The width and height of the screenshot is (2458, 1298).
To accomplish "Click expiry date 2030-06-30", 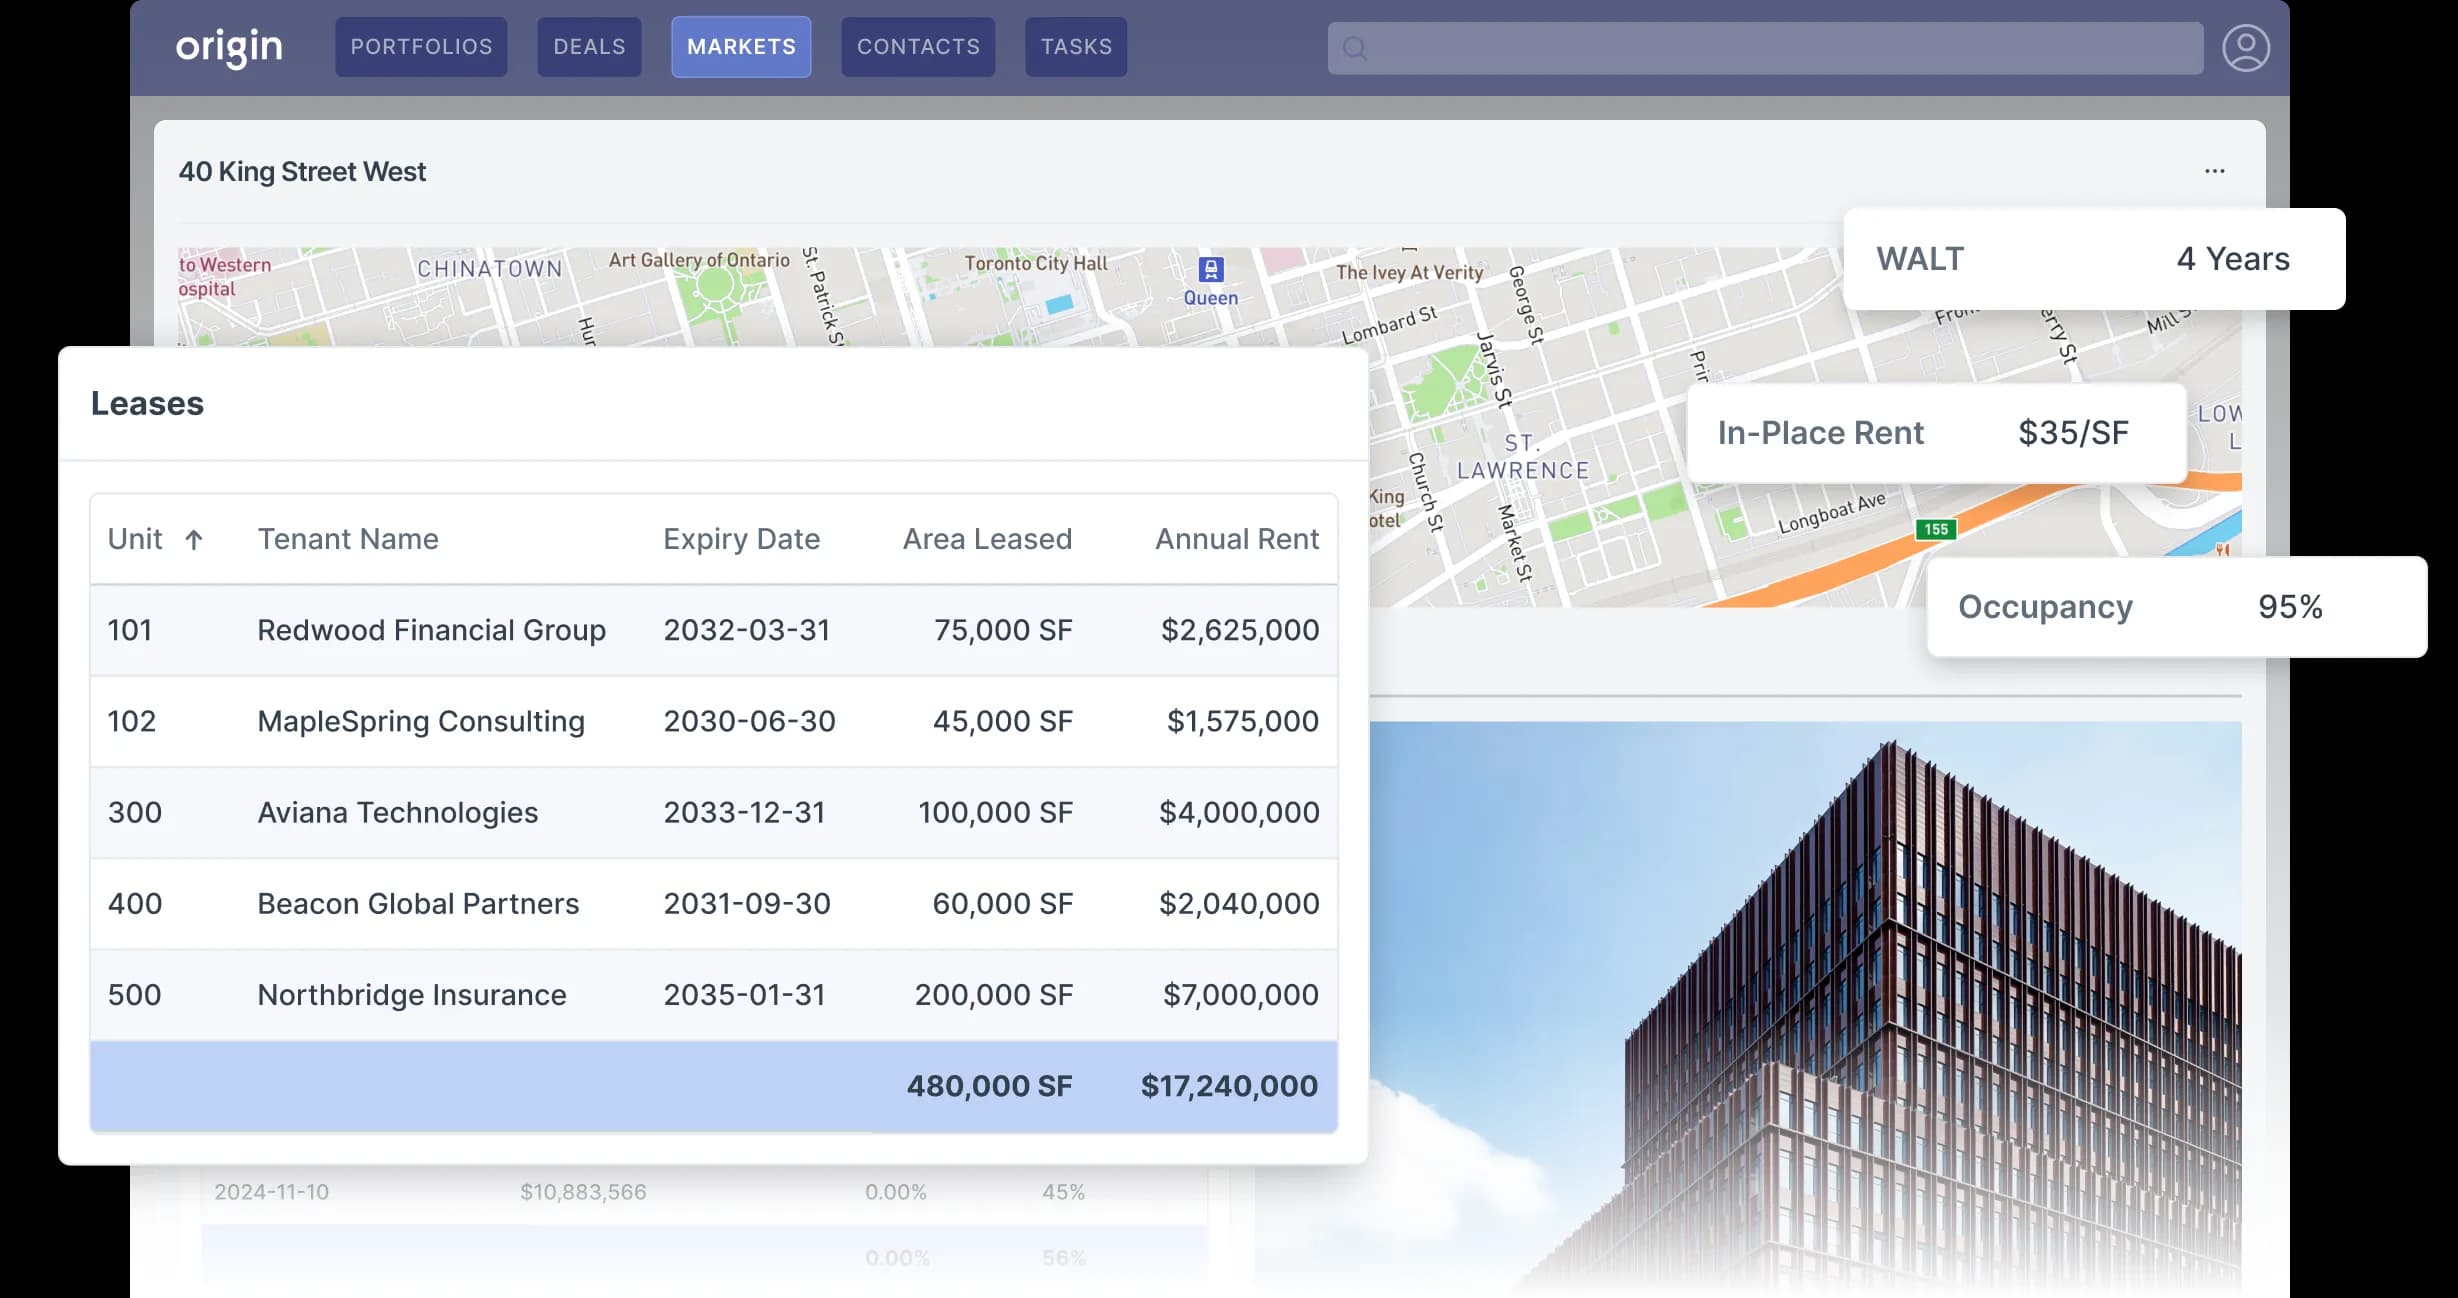I will coord(749,721).
